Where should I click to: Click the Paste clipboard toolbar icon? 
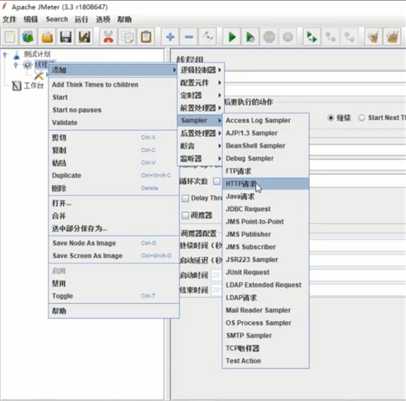(146, 37)
